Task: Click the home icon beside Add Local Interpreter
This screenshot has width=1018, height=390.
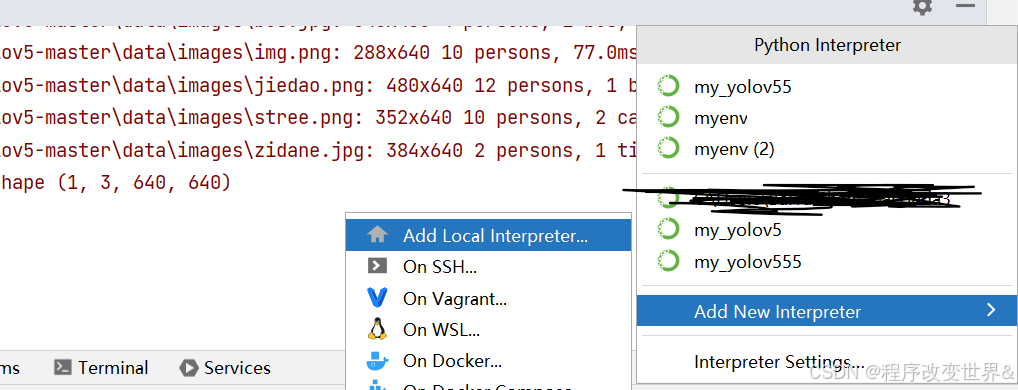Action: point(377,235)
